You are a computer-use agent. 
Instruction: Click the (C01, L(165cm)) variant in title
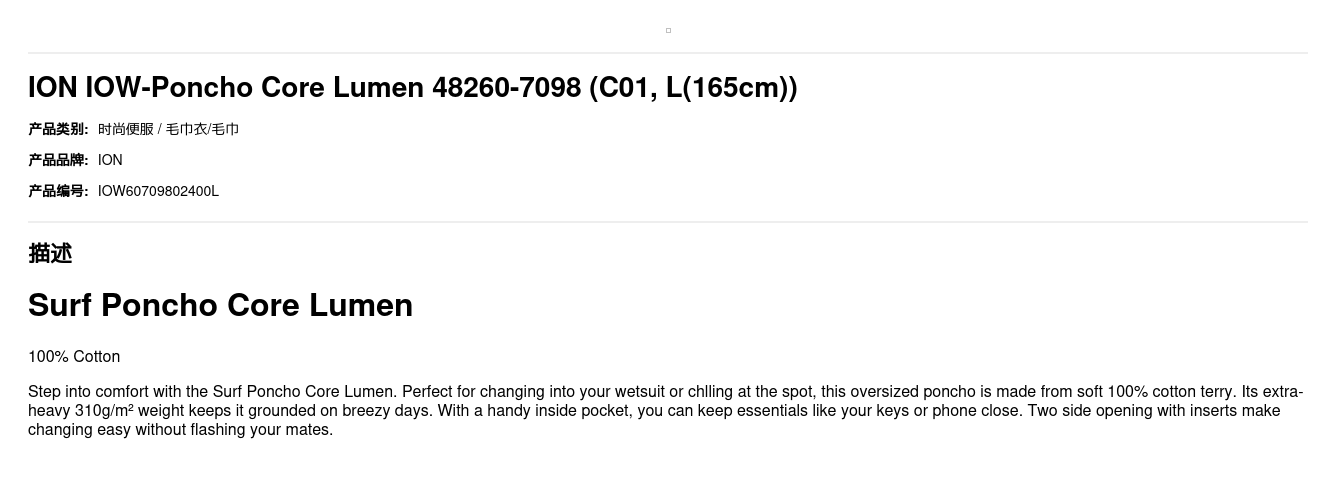(693, 88)
